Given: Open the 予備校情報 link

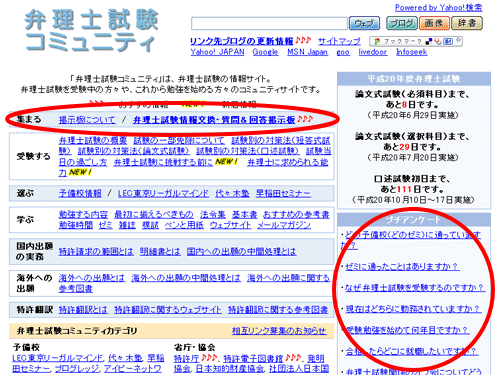Looking at the screenshot, I should point(80,193).
